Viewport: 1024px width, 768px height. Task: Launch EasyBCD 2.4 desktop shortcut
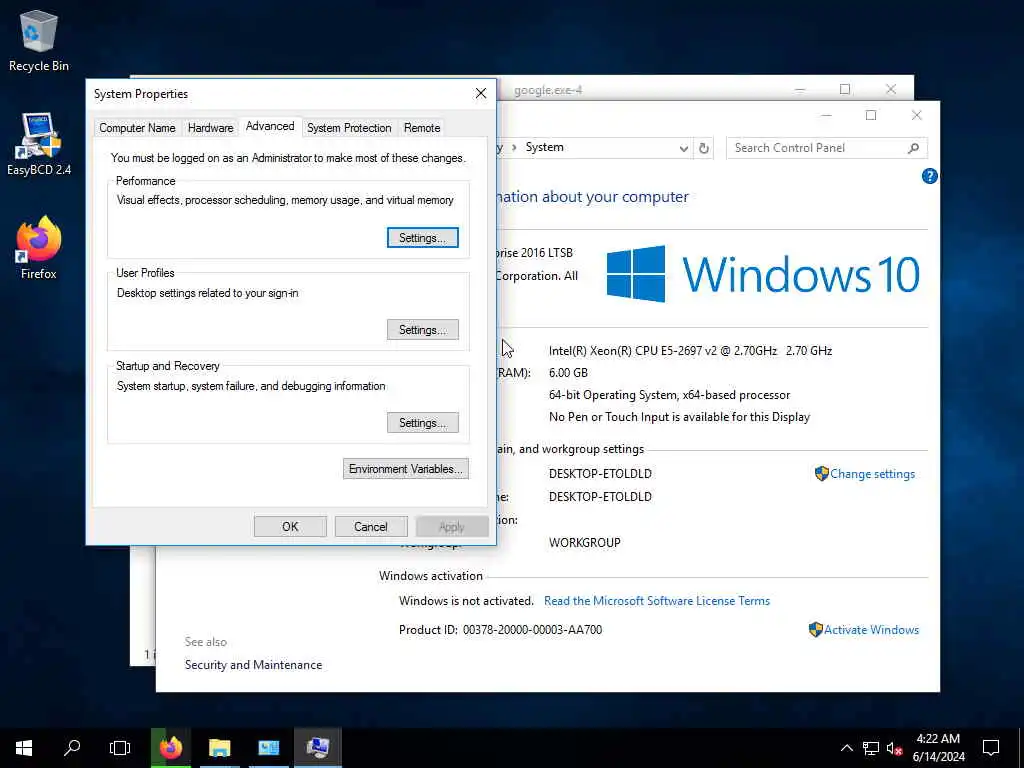[39, 144]
